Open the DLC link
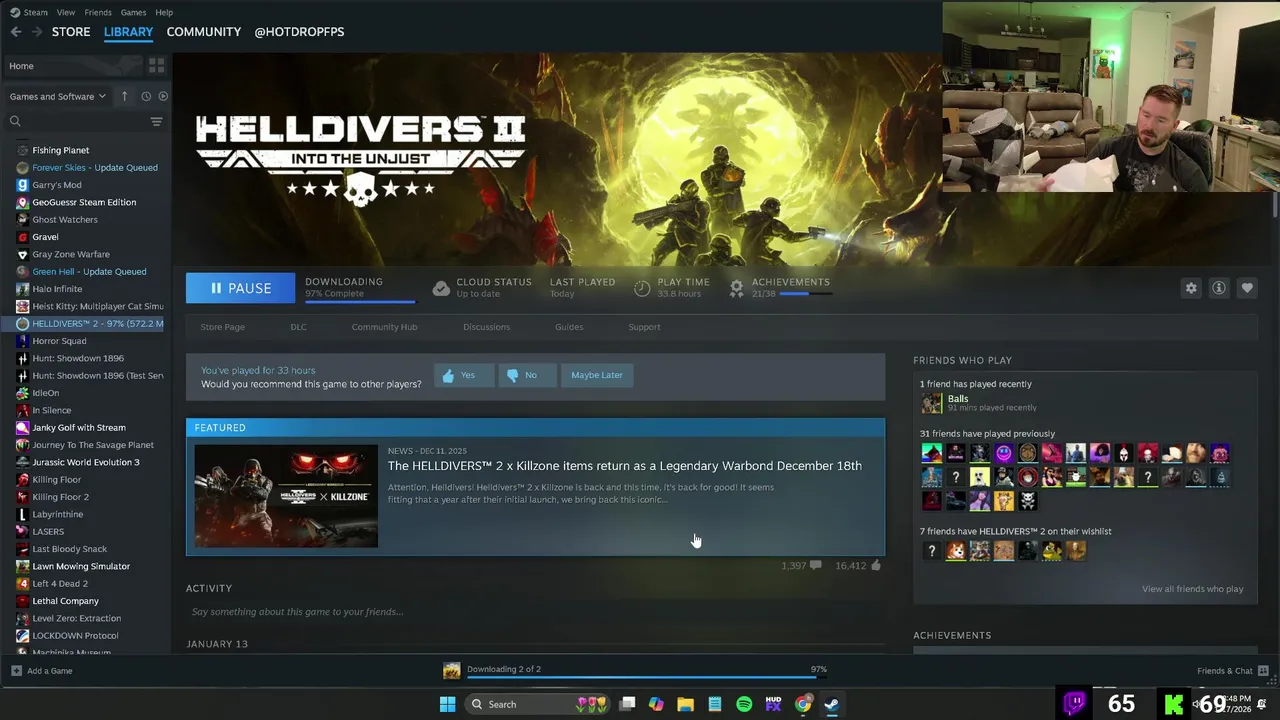The width and height of the screenshot is (1280, 720). point(298,327)
